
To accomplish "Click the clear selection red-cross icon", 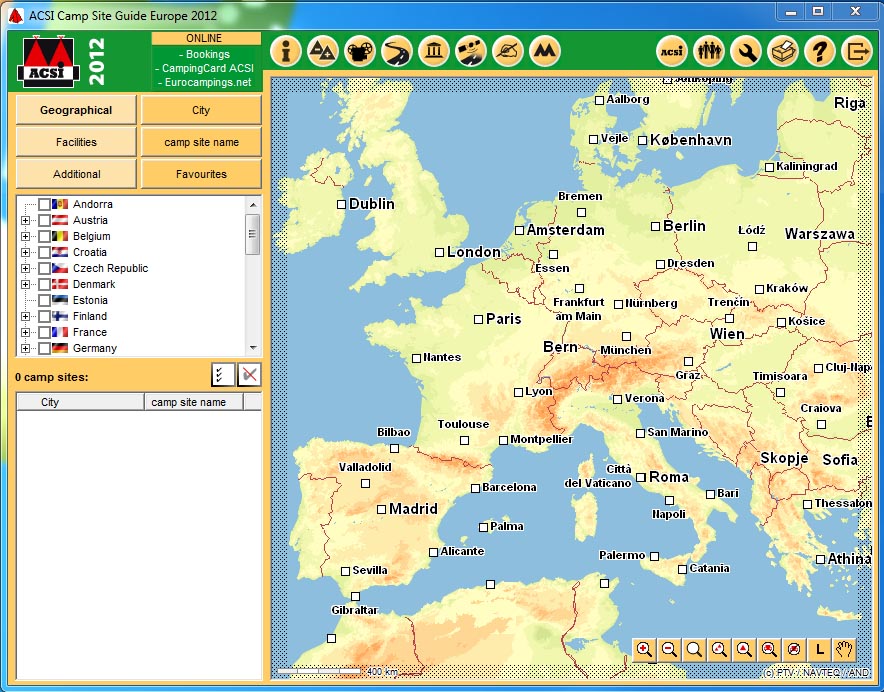I will click(x=249, y=375).
